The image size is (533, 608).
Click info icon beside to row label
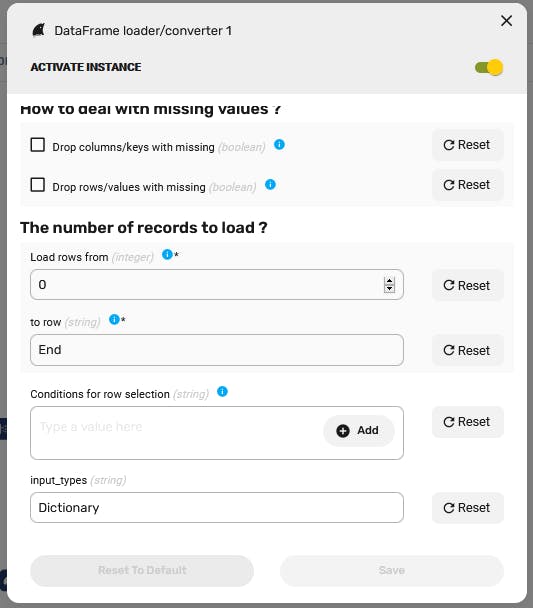pos(114,320)
